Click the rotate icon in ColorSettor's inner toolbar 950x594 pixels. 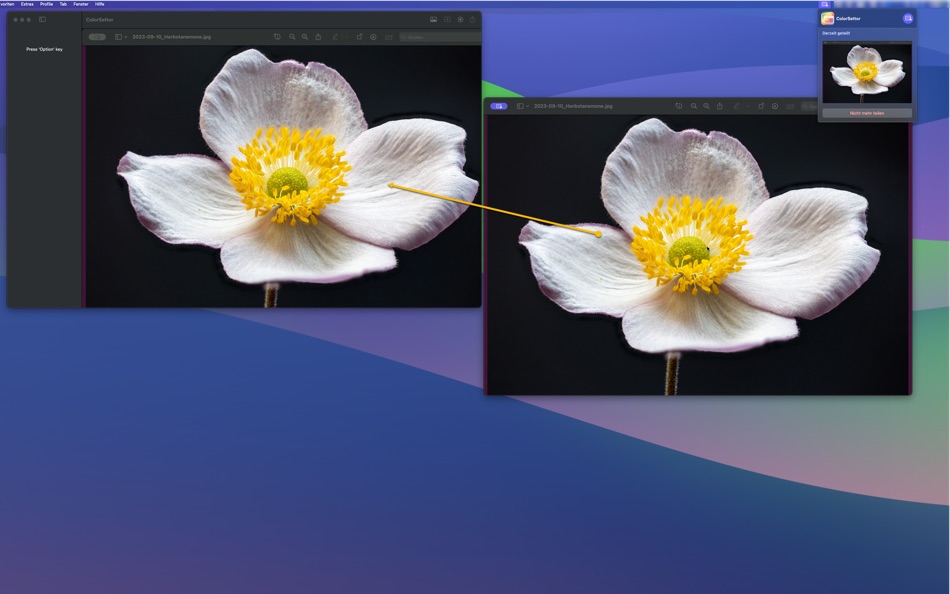[359, 37]
